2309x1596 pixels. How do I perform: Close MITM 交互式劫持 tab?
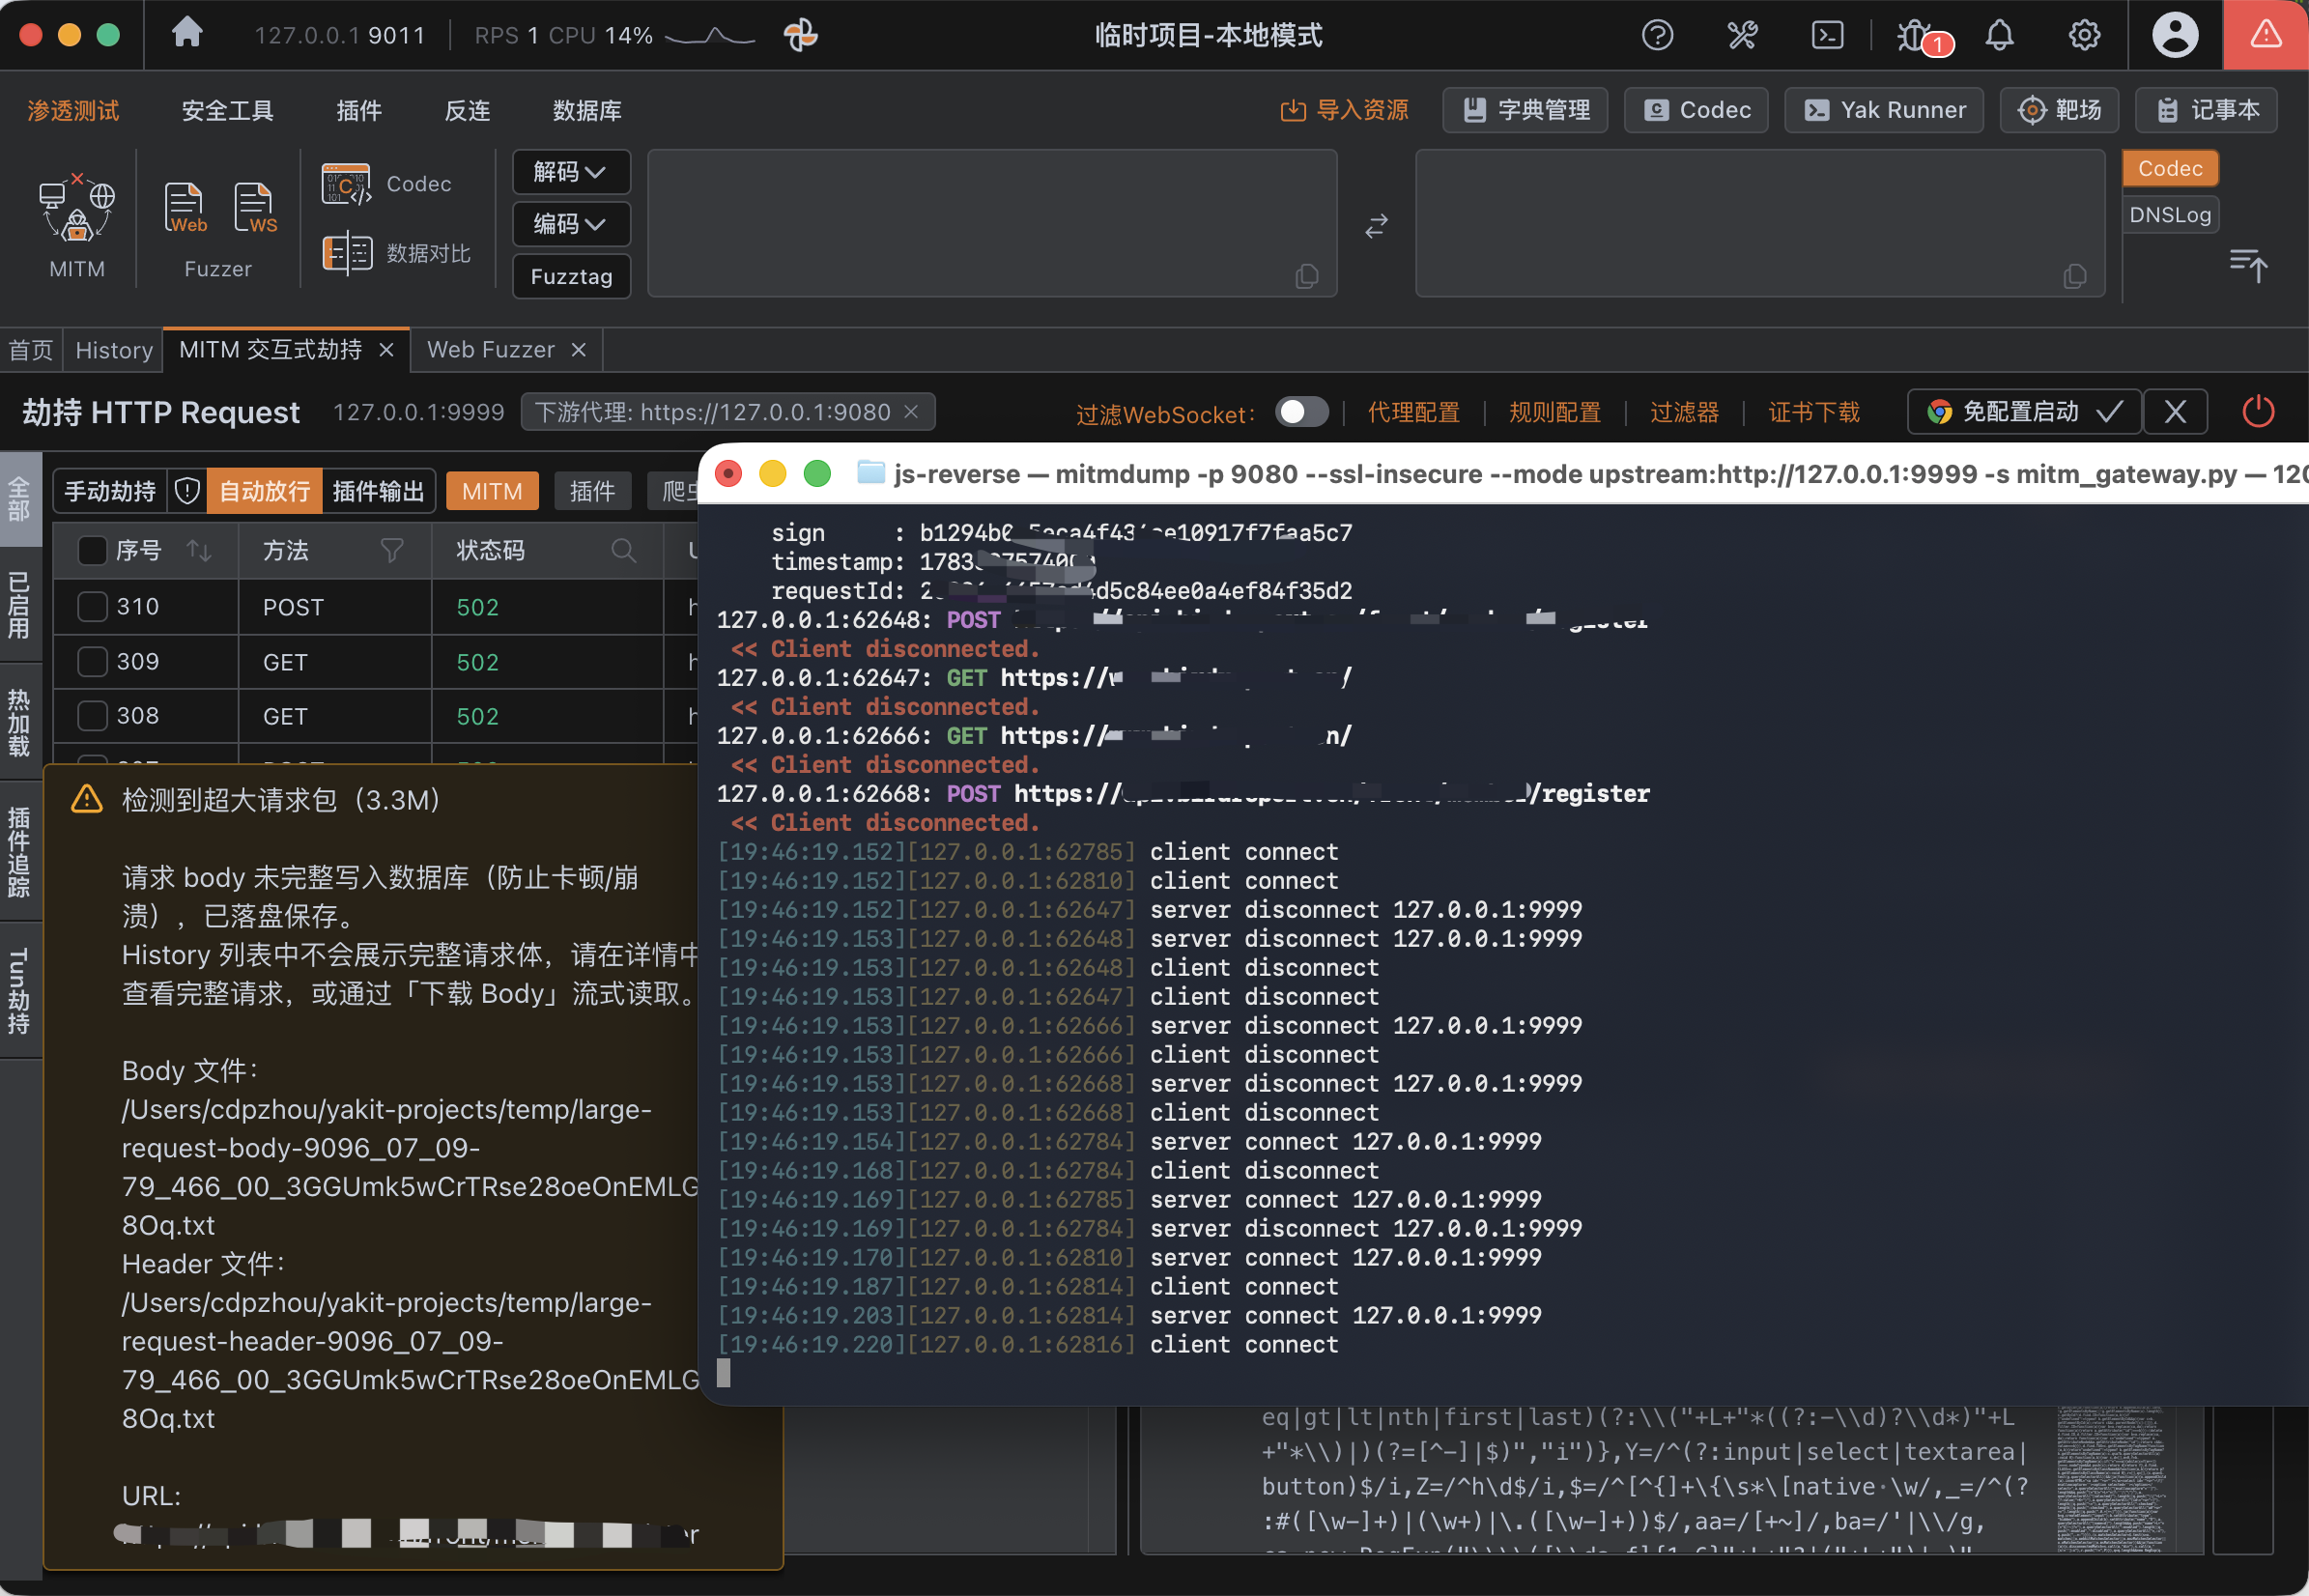click(x=386, y=350)
